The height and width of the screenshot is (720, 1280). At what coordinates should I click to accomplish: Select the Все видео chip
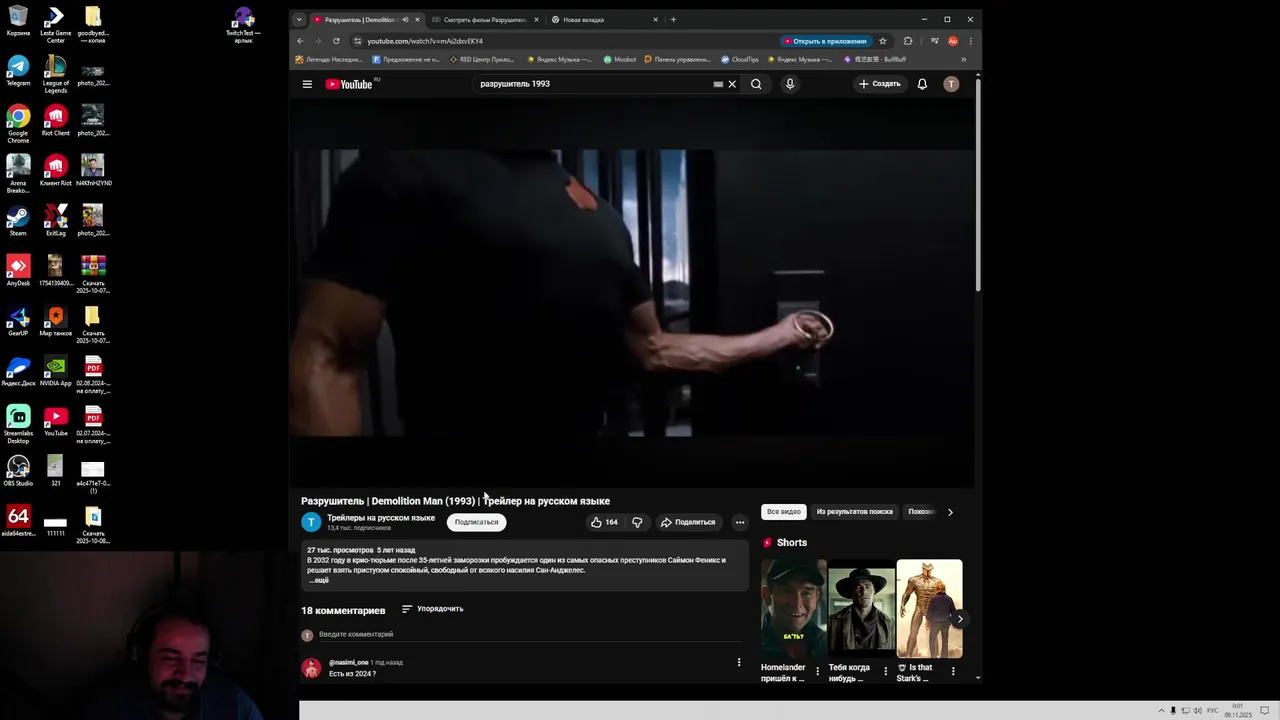point(784,512)
